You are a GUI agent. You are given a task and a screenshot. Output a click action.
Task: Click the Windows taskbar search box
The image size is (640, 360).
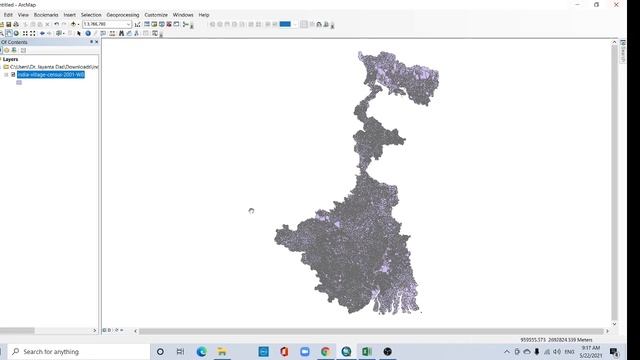[80, 351]
